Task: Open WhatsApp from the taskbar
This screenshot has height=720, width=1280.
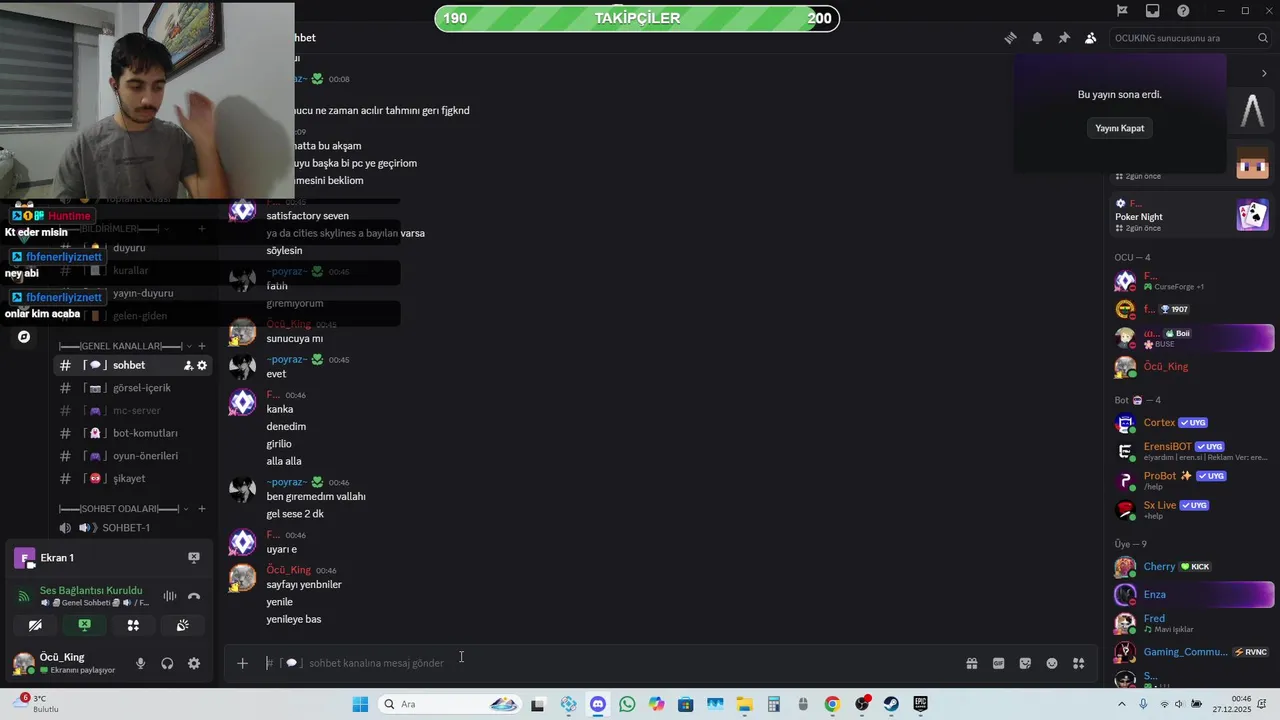Action: pos(627,704)
